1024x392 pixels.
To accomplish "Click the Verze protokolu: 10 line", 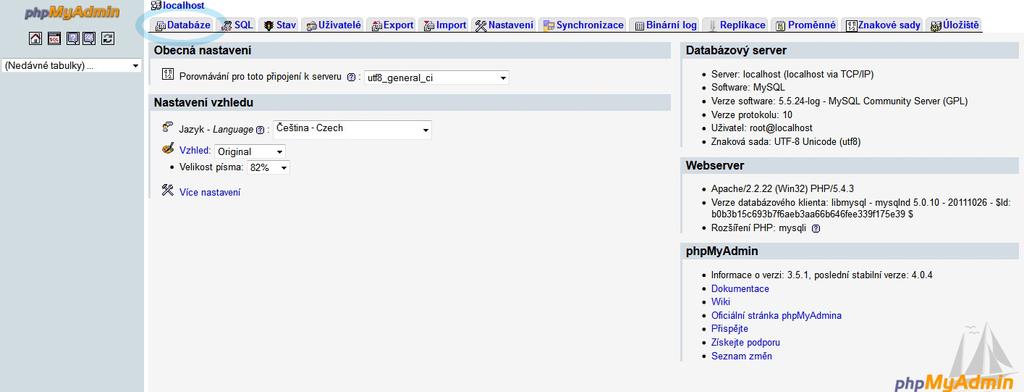I will (752, 114).
